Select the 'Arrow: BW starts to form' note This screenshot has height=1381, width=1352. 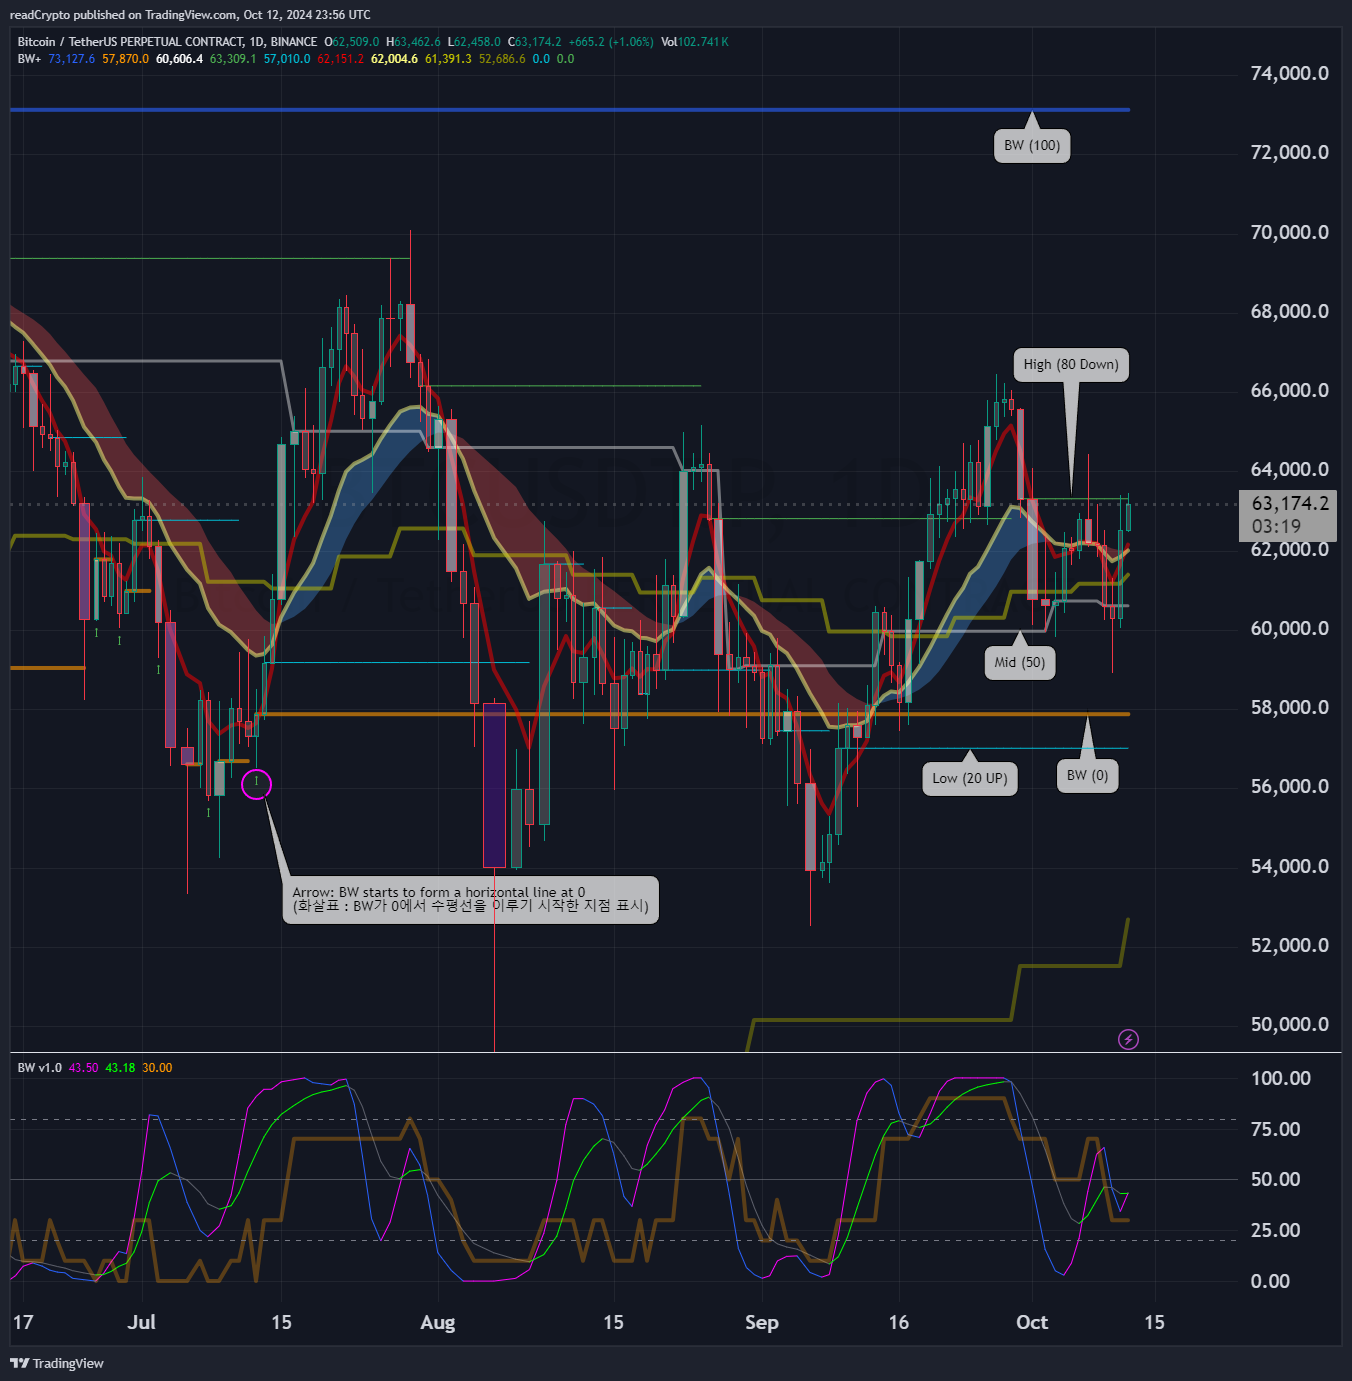[471, 900]
